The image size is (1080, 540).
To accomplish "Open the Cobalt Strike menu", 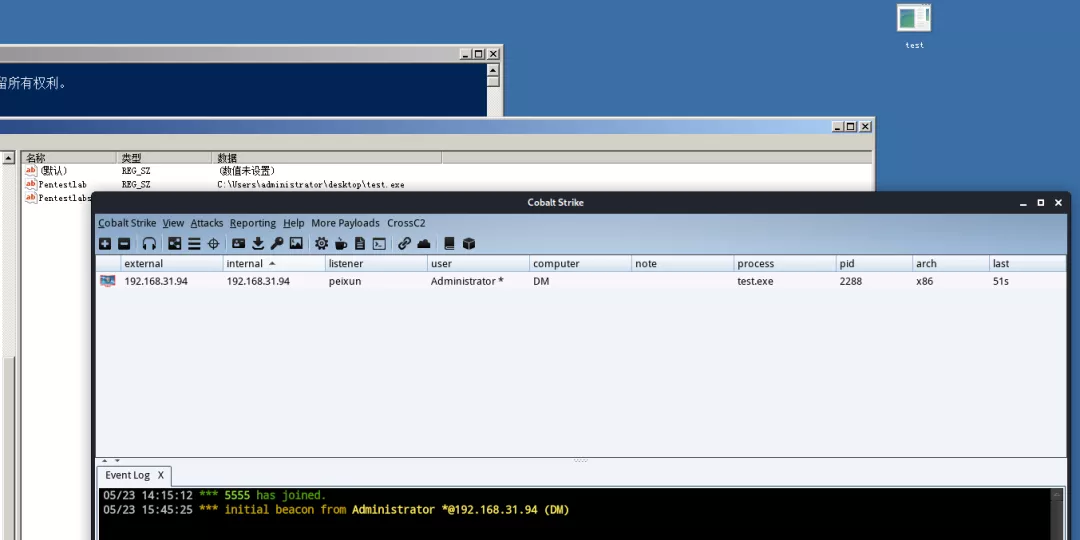I will [x=127, y=223].
